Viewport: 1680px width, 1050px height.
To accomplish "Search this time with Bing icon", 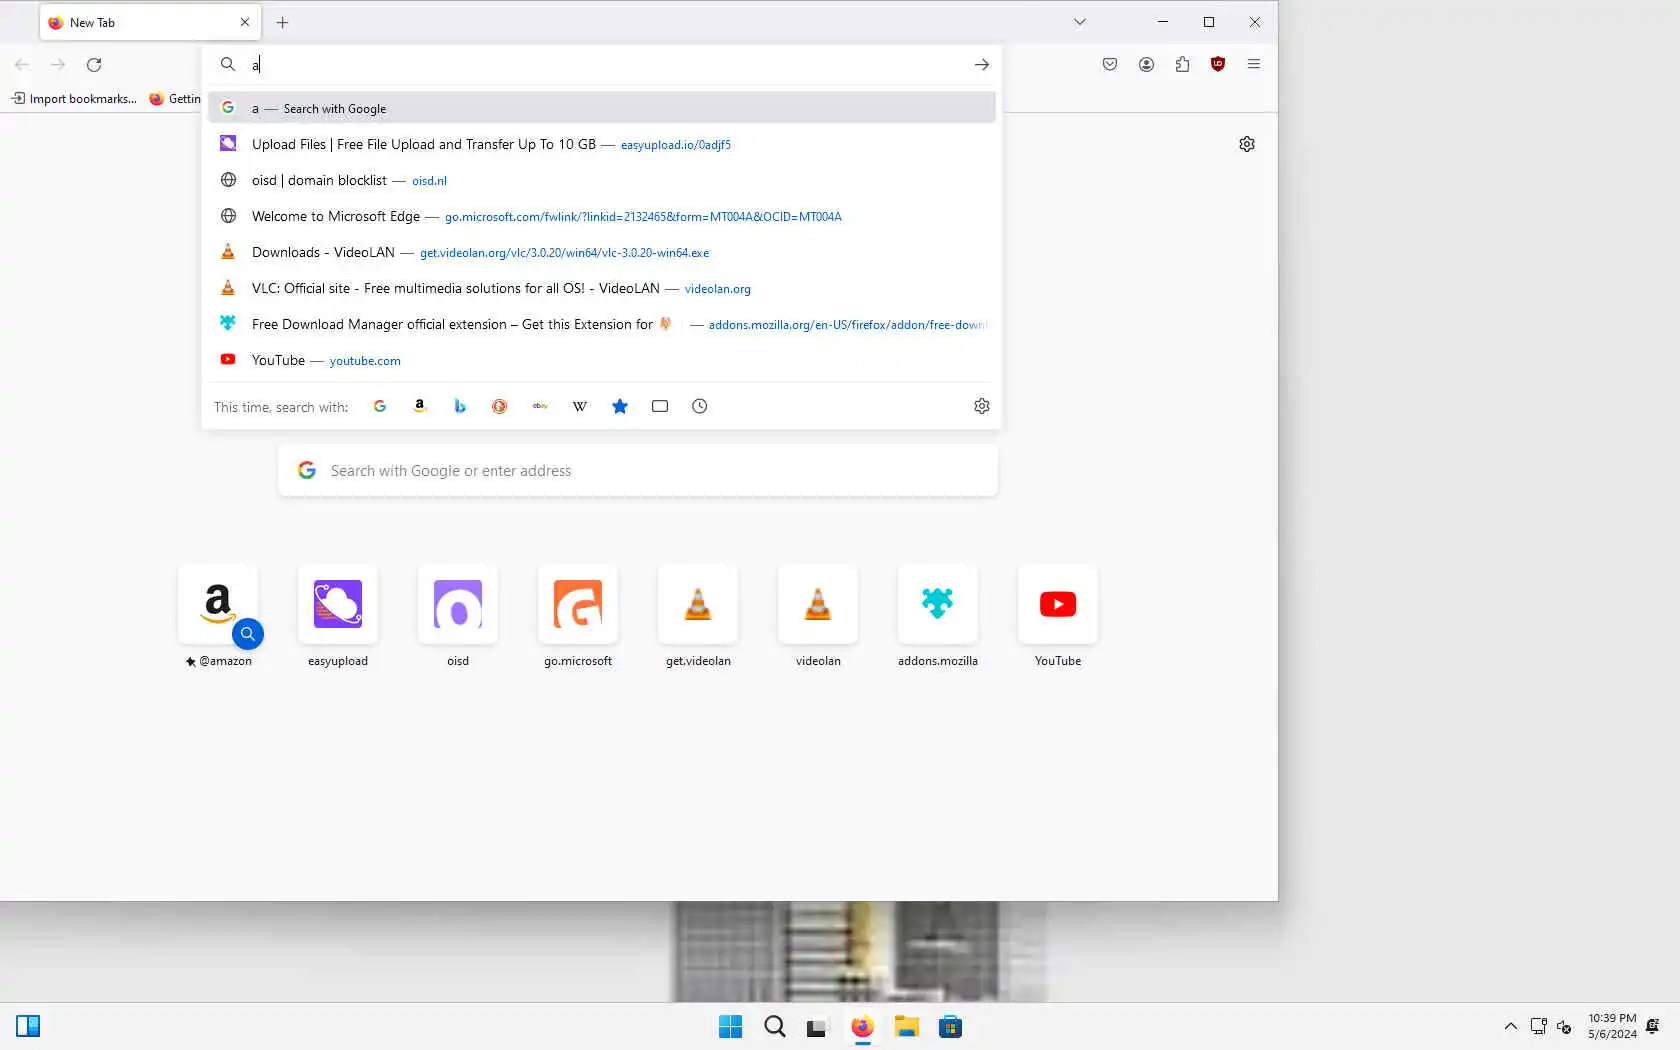I will click(460, 406).
